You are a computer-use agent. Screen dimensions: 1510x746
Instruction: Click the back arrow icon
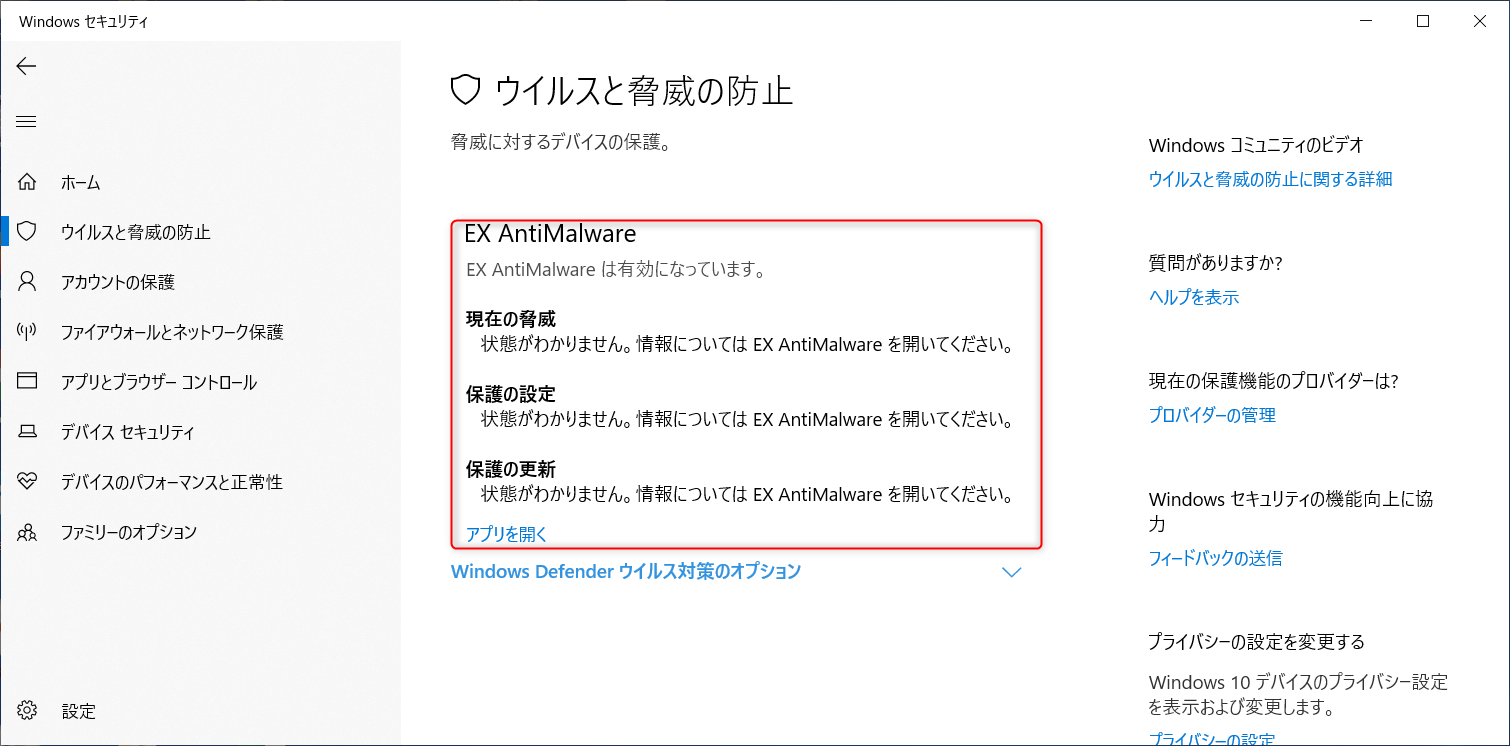coord(26,66)
